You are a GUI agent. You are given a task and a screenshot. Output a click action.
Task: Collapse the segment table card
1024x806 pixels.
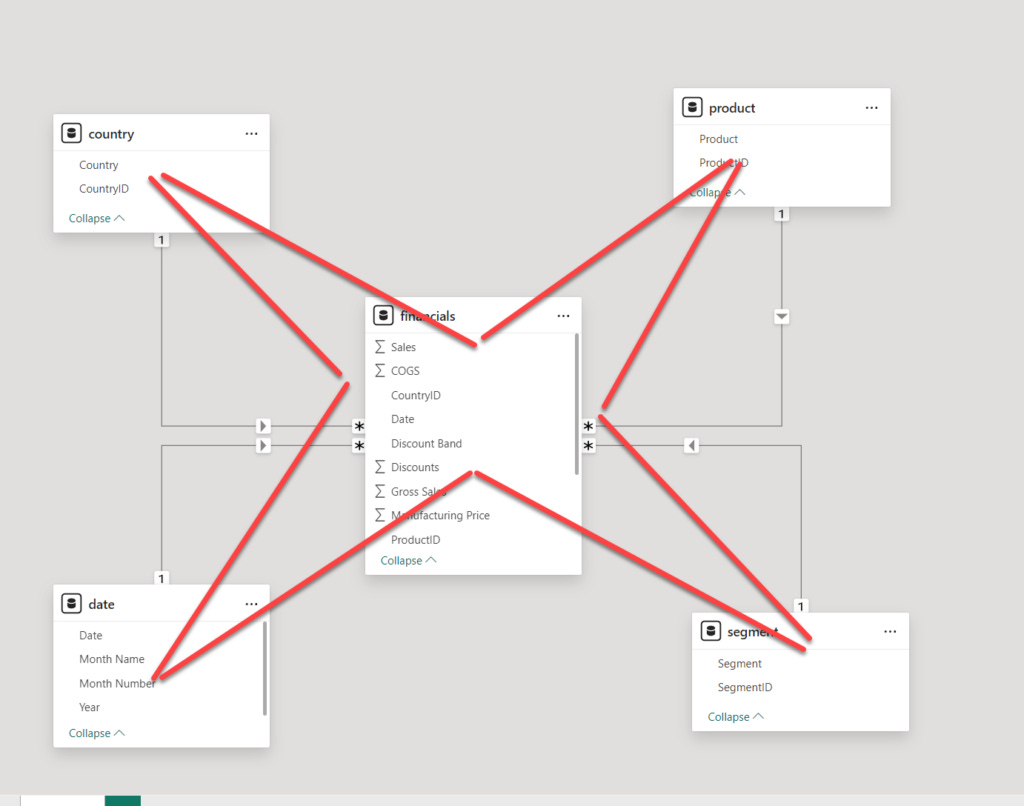coord(735,717)
